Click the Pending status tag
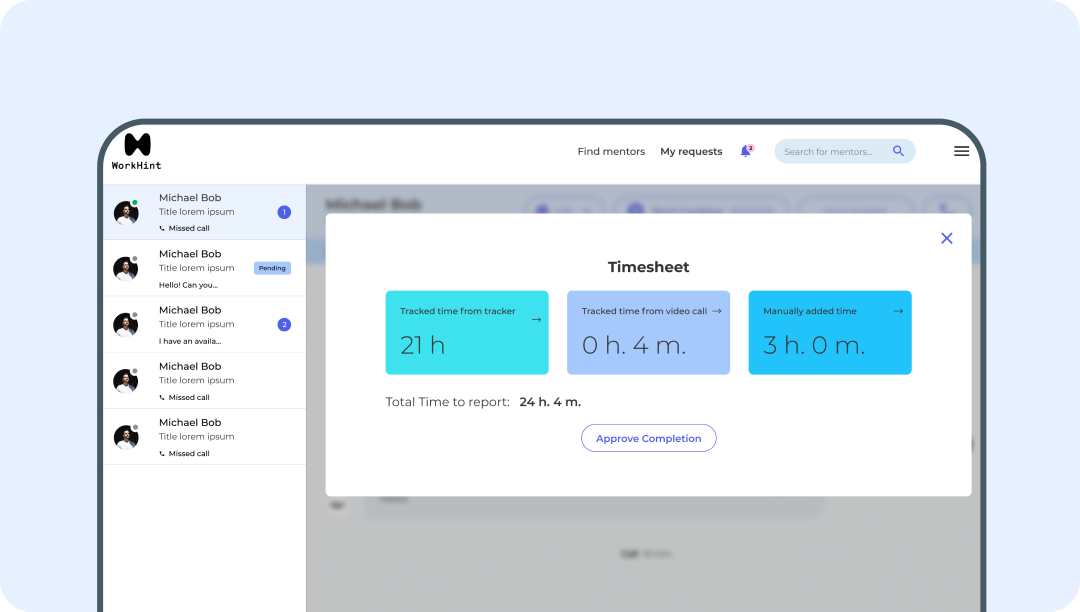This screenshot has width=1080, height=612. [x=272, y=268]
